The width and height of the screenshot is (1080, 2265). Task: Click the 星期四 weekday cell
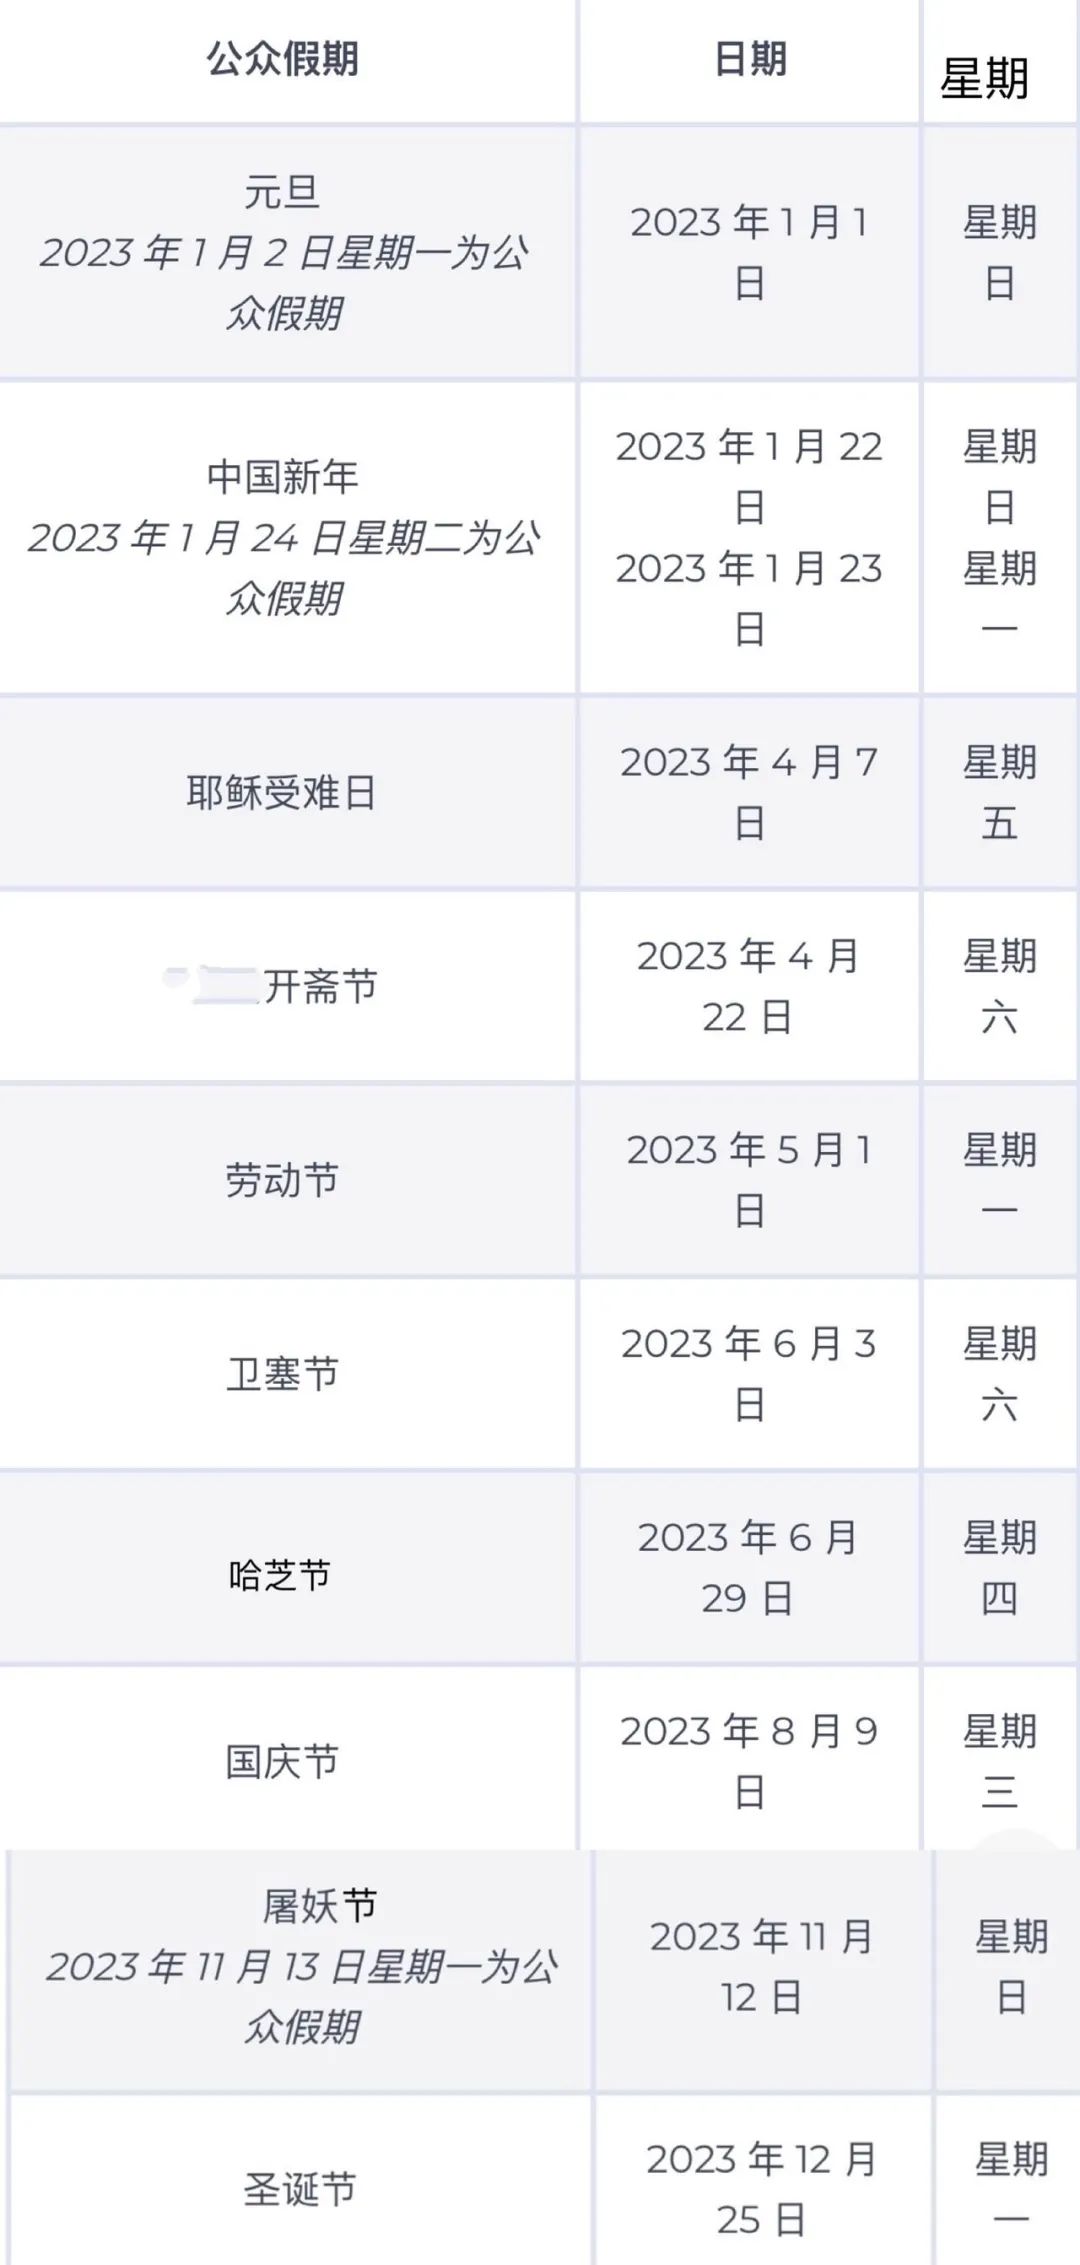999,1568
